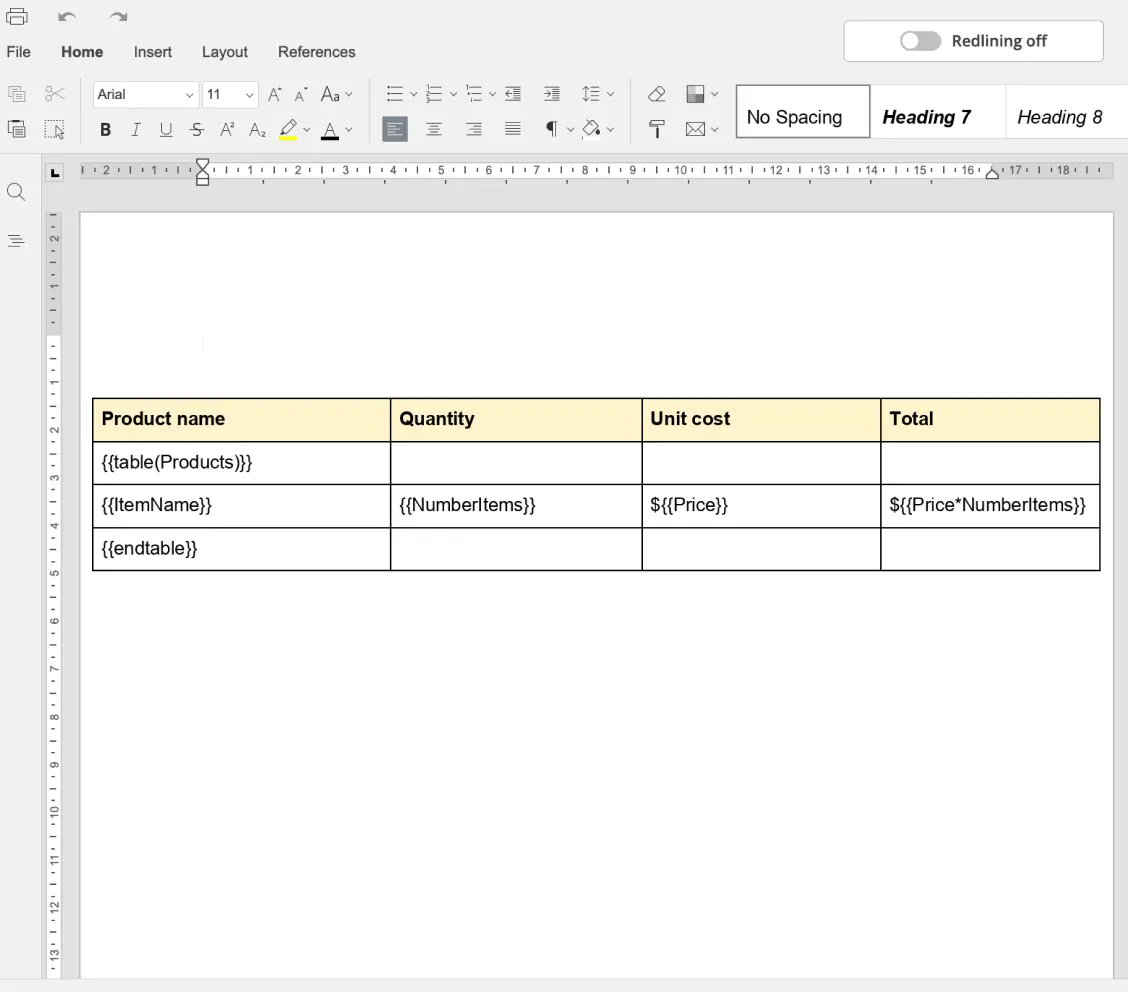Toggle strikethrough formatting

[196, 128]
